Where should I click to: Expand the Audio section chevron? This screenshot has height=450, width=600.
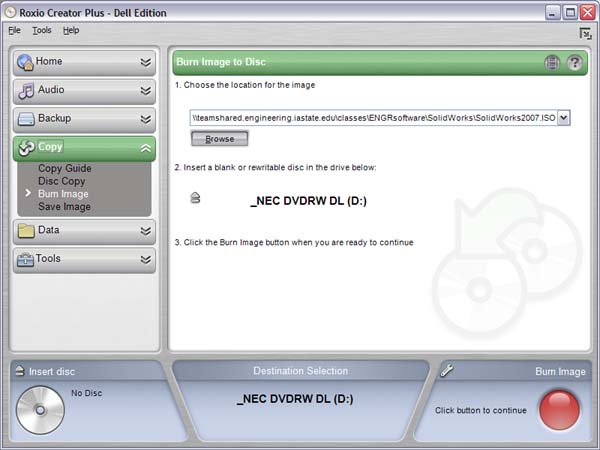click(x=145, y=91)
